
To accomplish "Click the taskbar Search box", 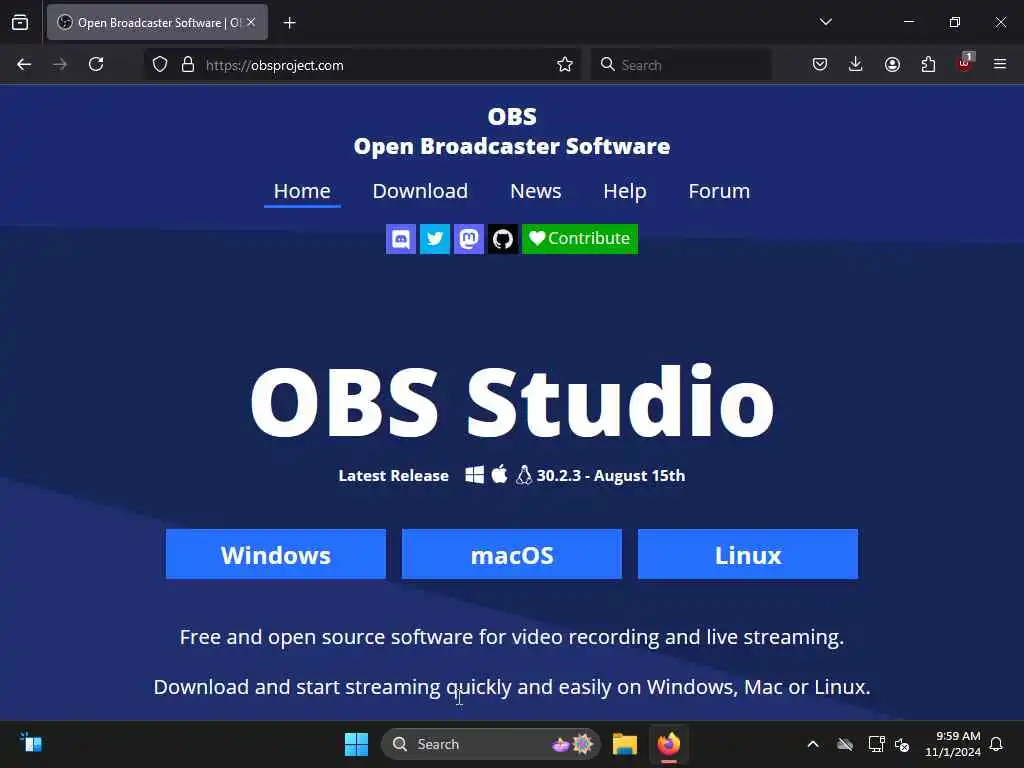I will point(491,744).
